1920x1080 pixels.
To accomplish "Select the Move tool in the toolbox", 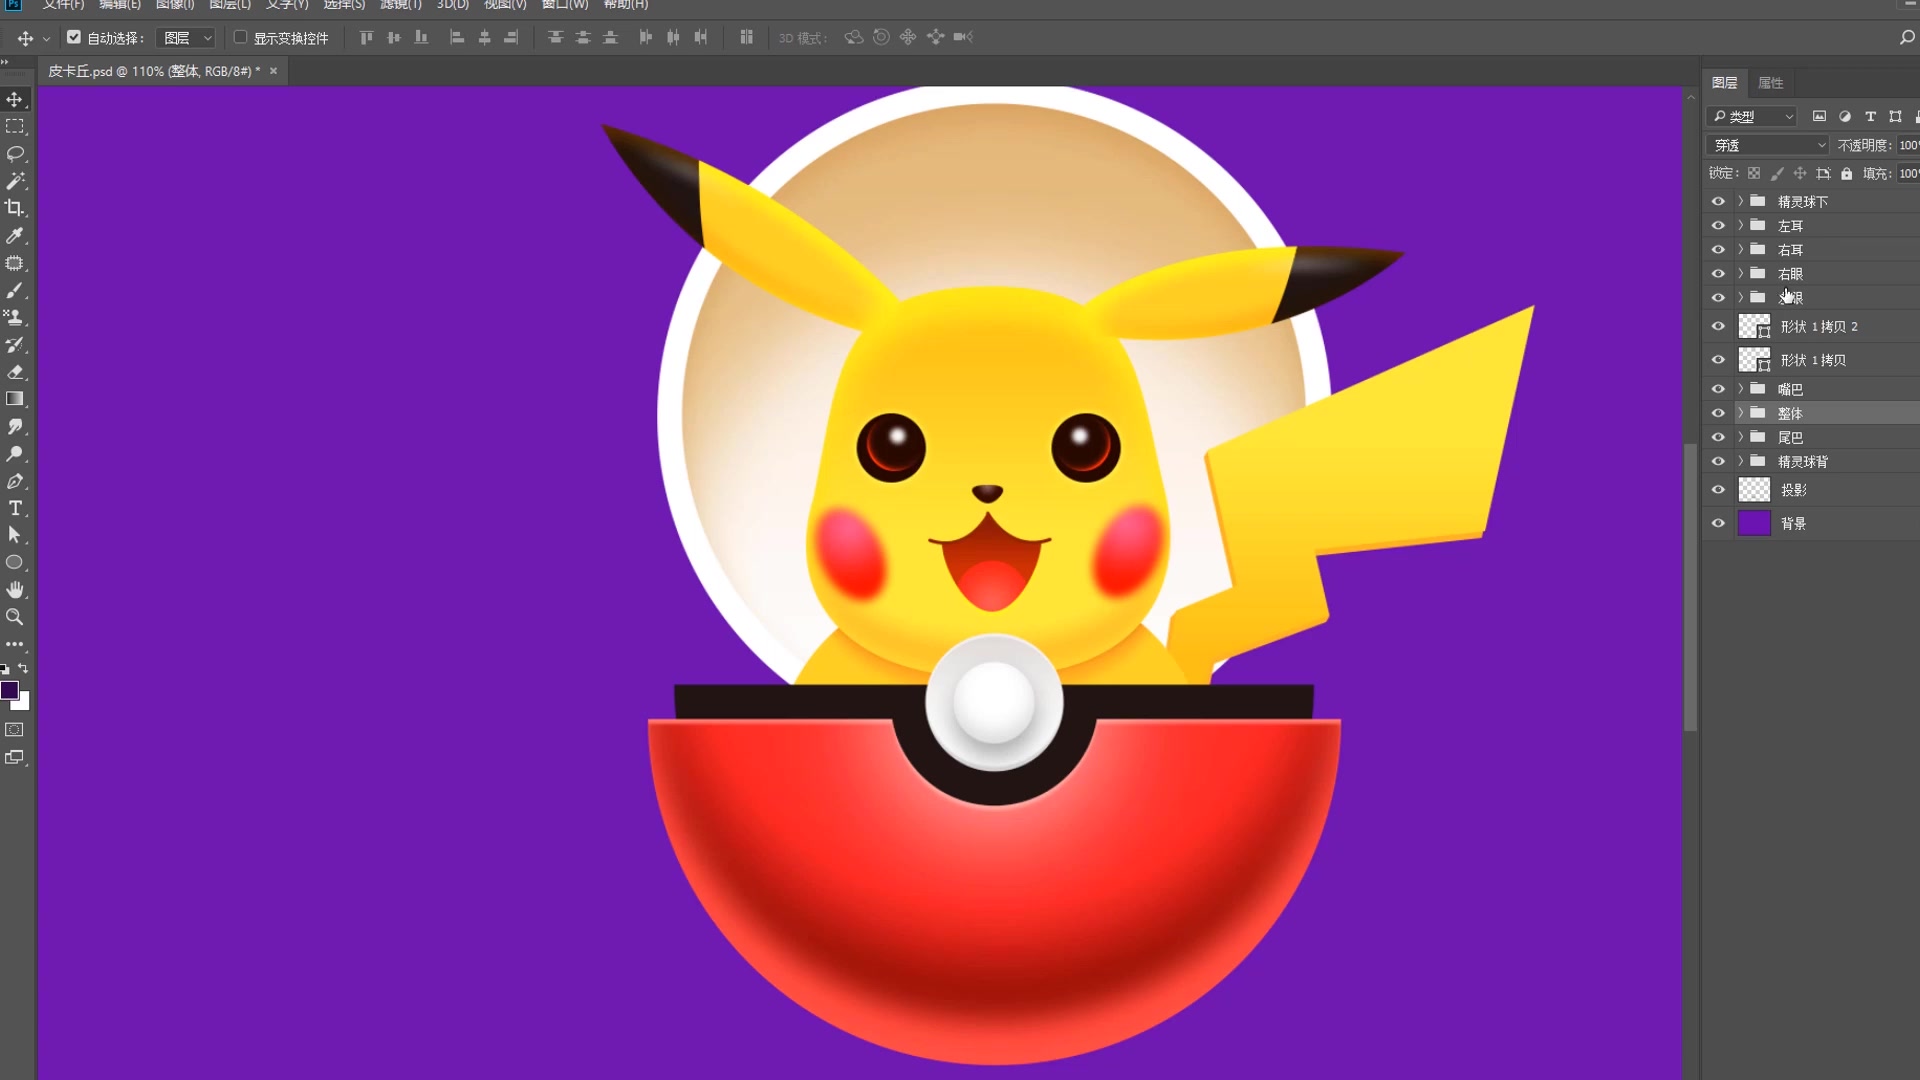I will pos(15,99).
